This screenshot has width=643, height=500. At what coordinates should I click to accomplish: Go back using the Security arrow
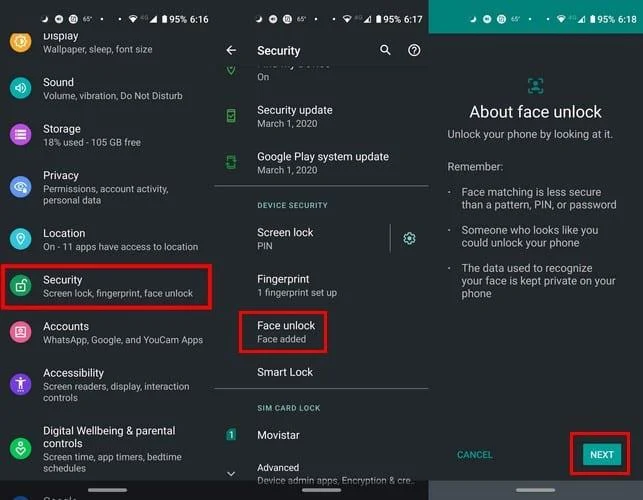(231, 50)
